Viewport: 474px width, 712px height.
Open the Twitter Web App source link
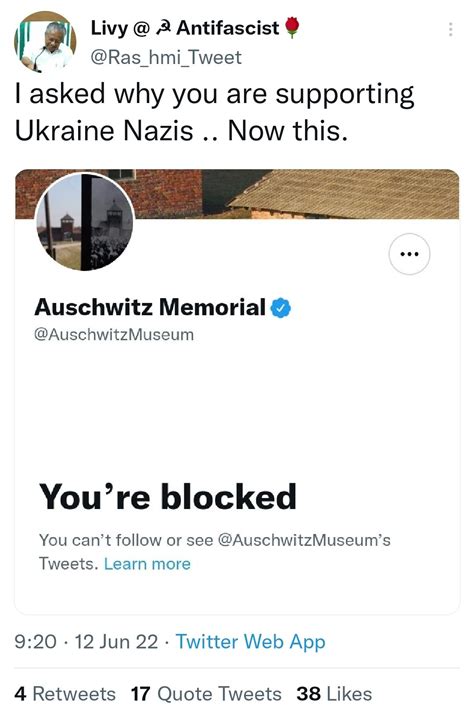click(x=250, y=642)
